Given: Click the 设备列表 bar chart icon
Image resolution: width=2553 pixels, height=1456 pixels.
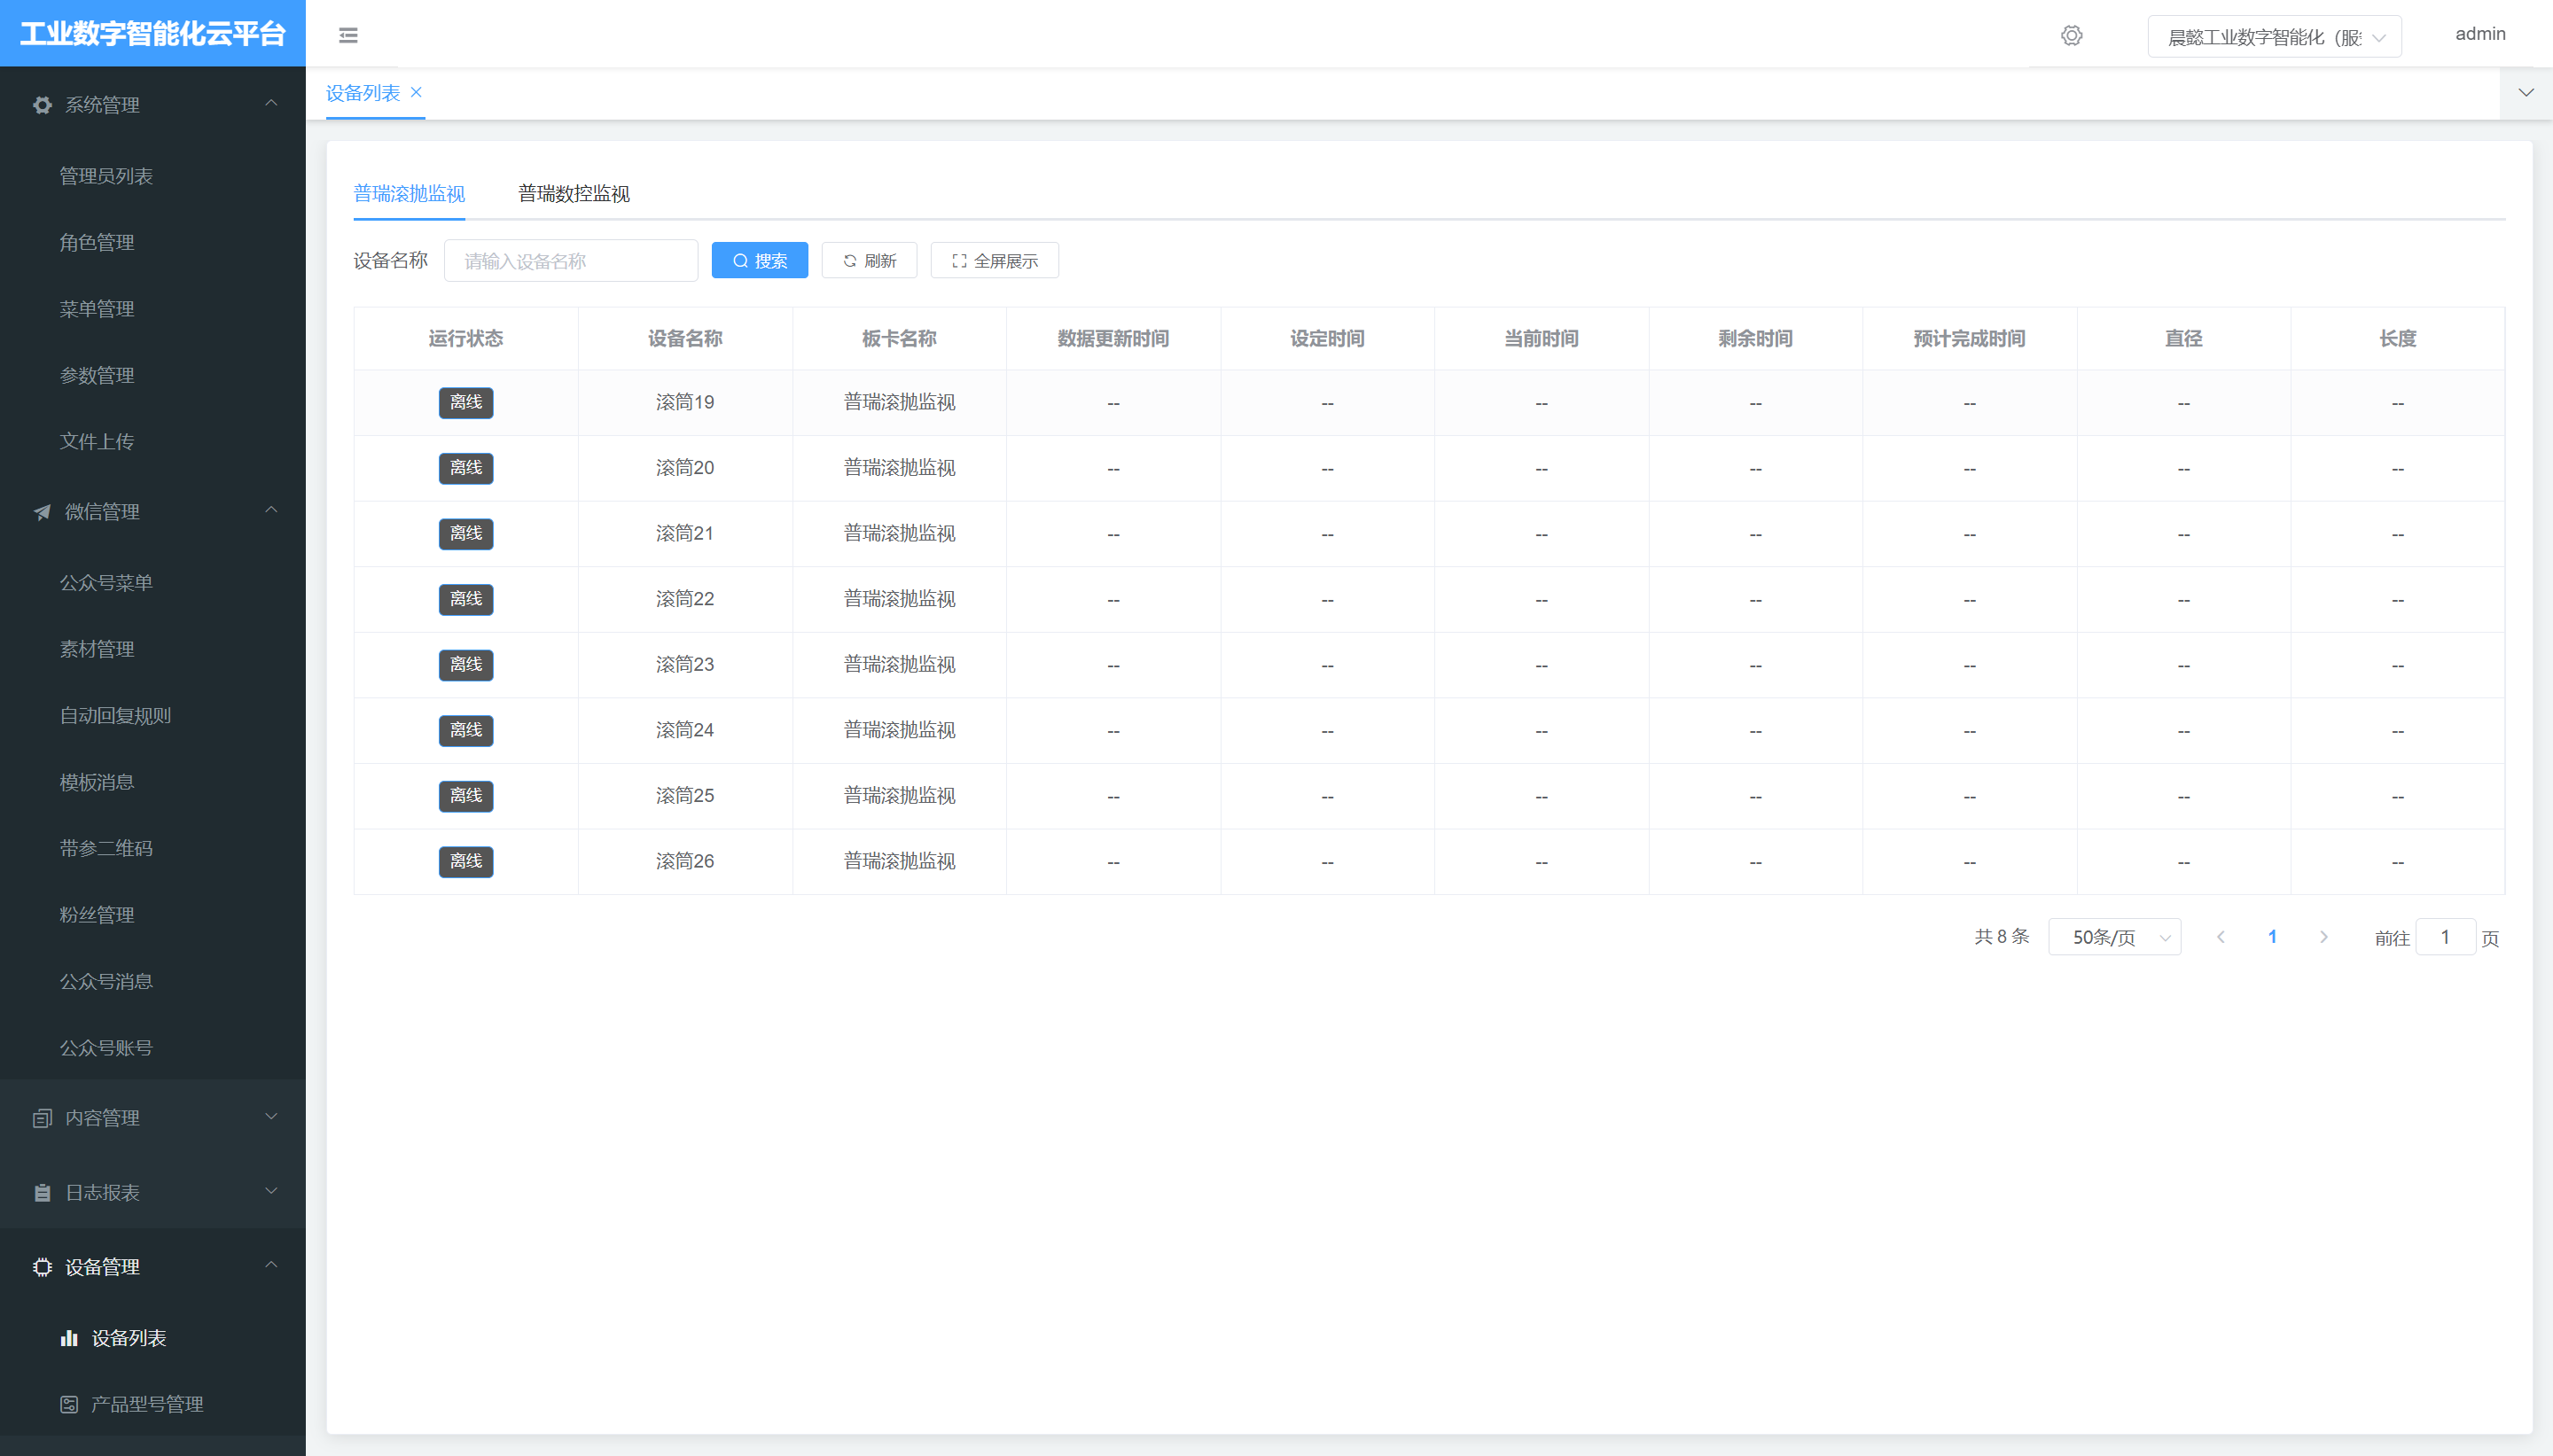Looking at the screenshot, I should pyautogui.click(x=69, y=1338).
